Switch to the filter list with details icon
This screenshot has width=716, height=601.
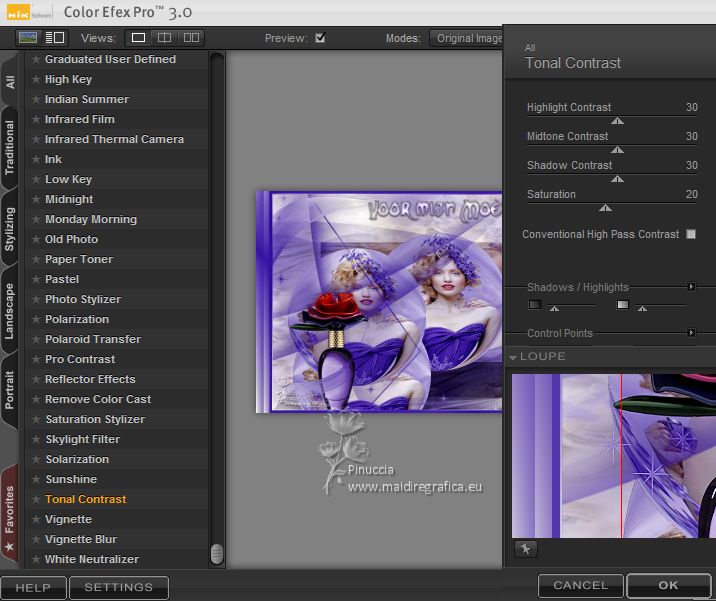[x=54, y=38]
